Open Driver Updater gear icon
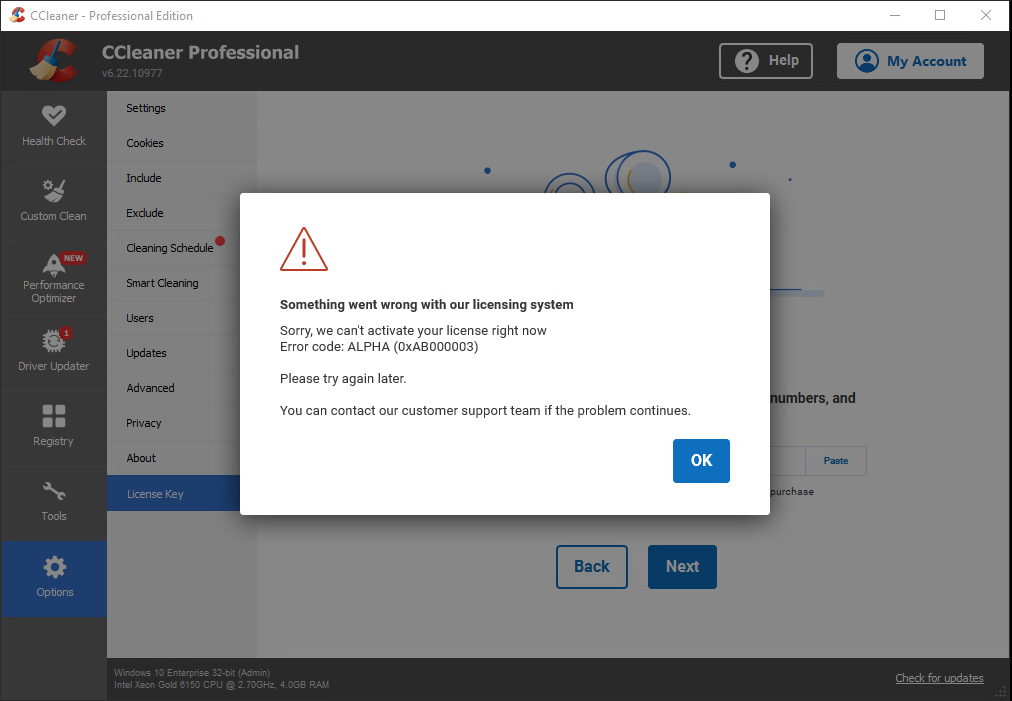Viewport: 1012px width, 701px height. pos(54,341)
